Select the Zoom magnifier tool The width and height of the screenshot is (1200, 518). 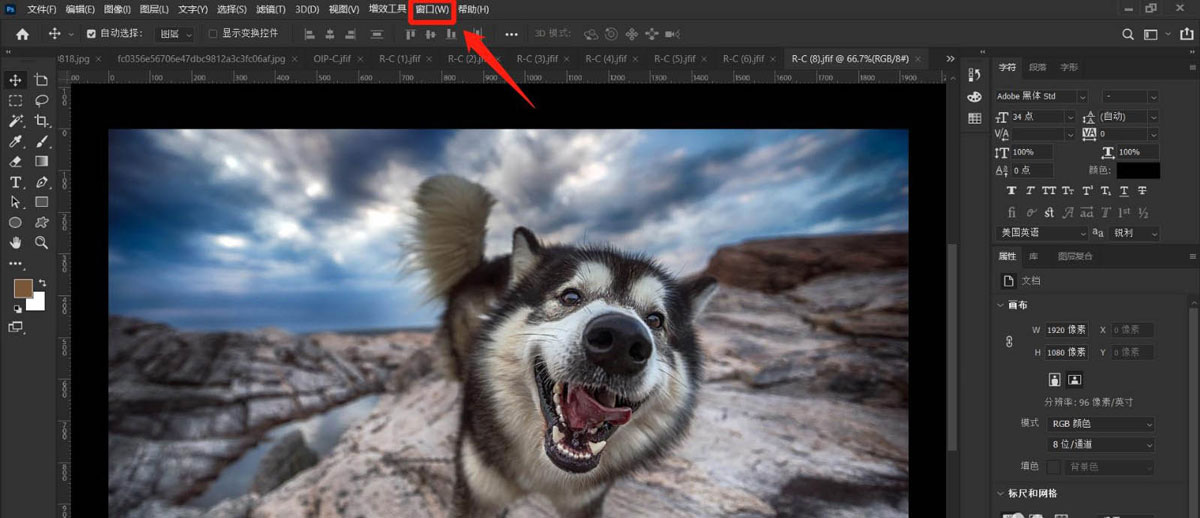tap(41, 243)
